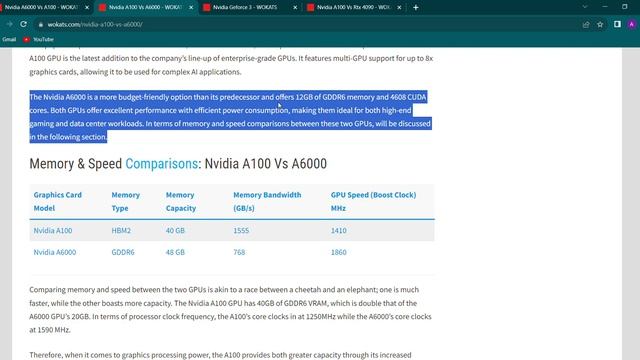This screenshot has height=360, width=640.
Task: Click the forward navigation arrow
Action: 9,24
